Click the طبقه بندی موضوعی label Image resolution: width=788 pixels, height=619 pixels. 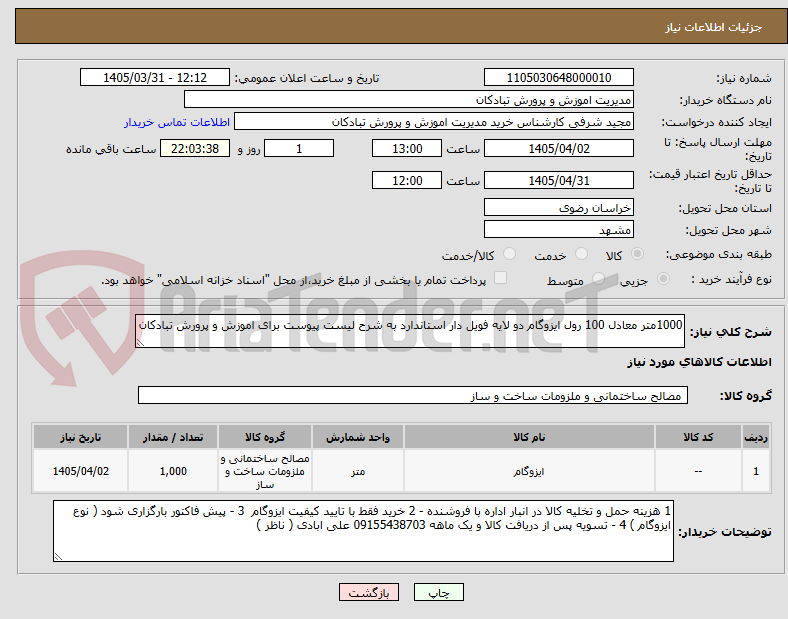coord(719,254)
